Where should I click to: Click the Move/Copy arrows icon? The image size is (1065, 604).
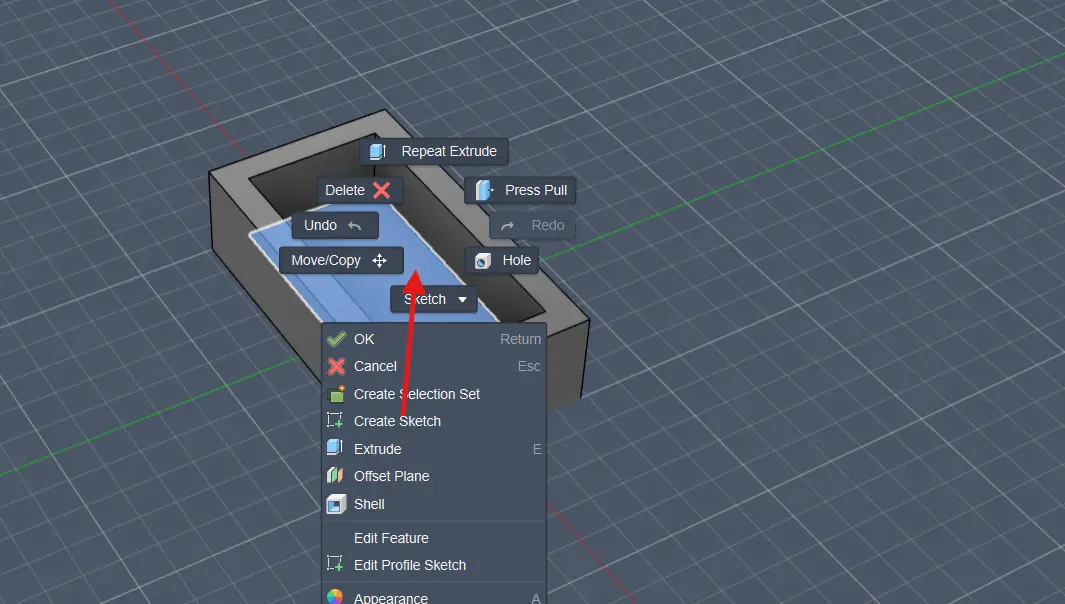coord(380,260)
